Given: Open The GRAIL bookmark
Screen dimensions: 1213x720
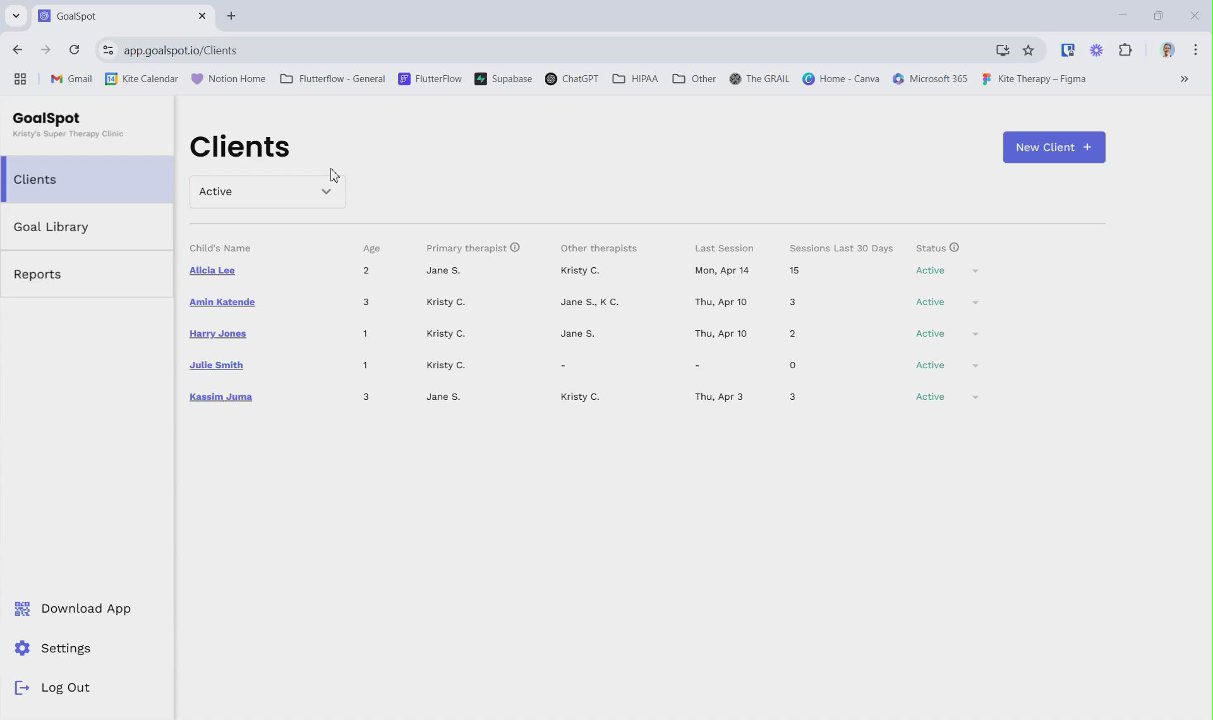Looking at the screenshot, I should click(759, 79).
